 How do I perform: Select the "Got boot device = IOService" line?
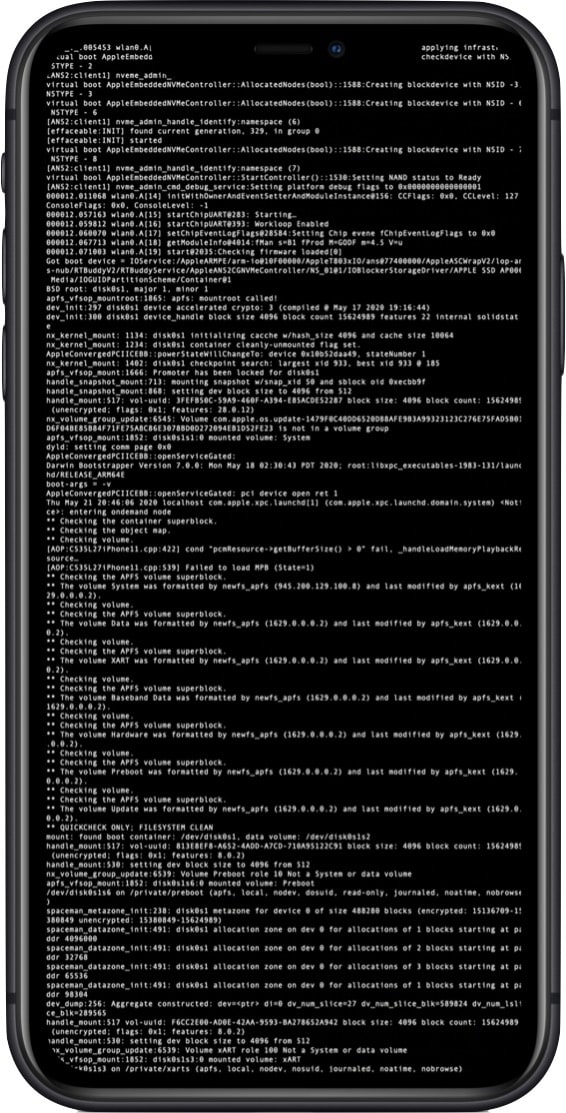284,262
